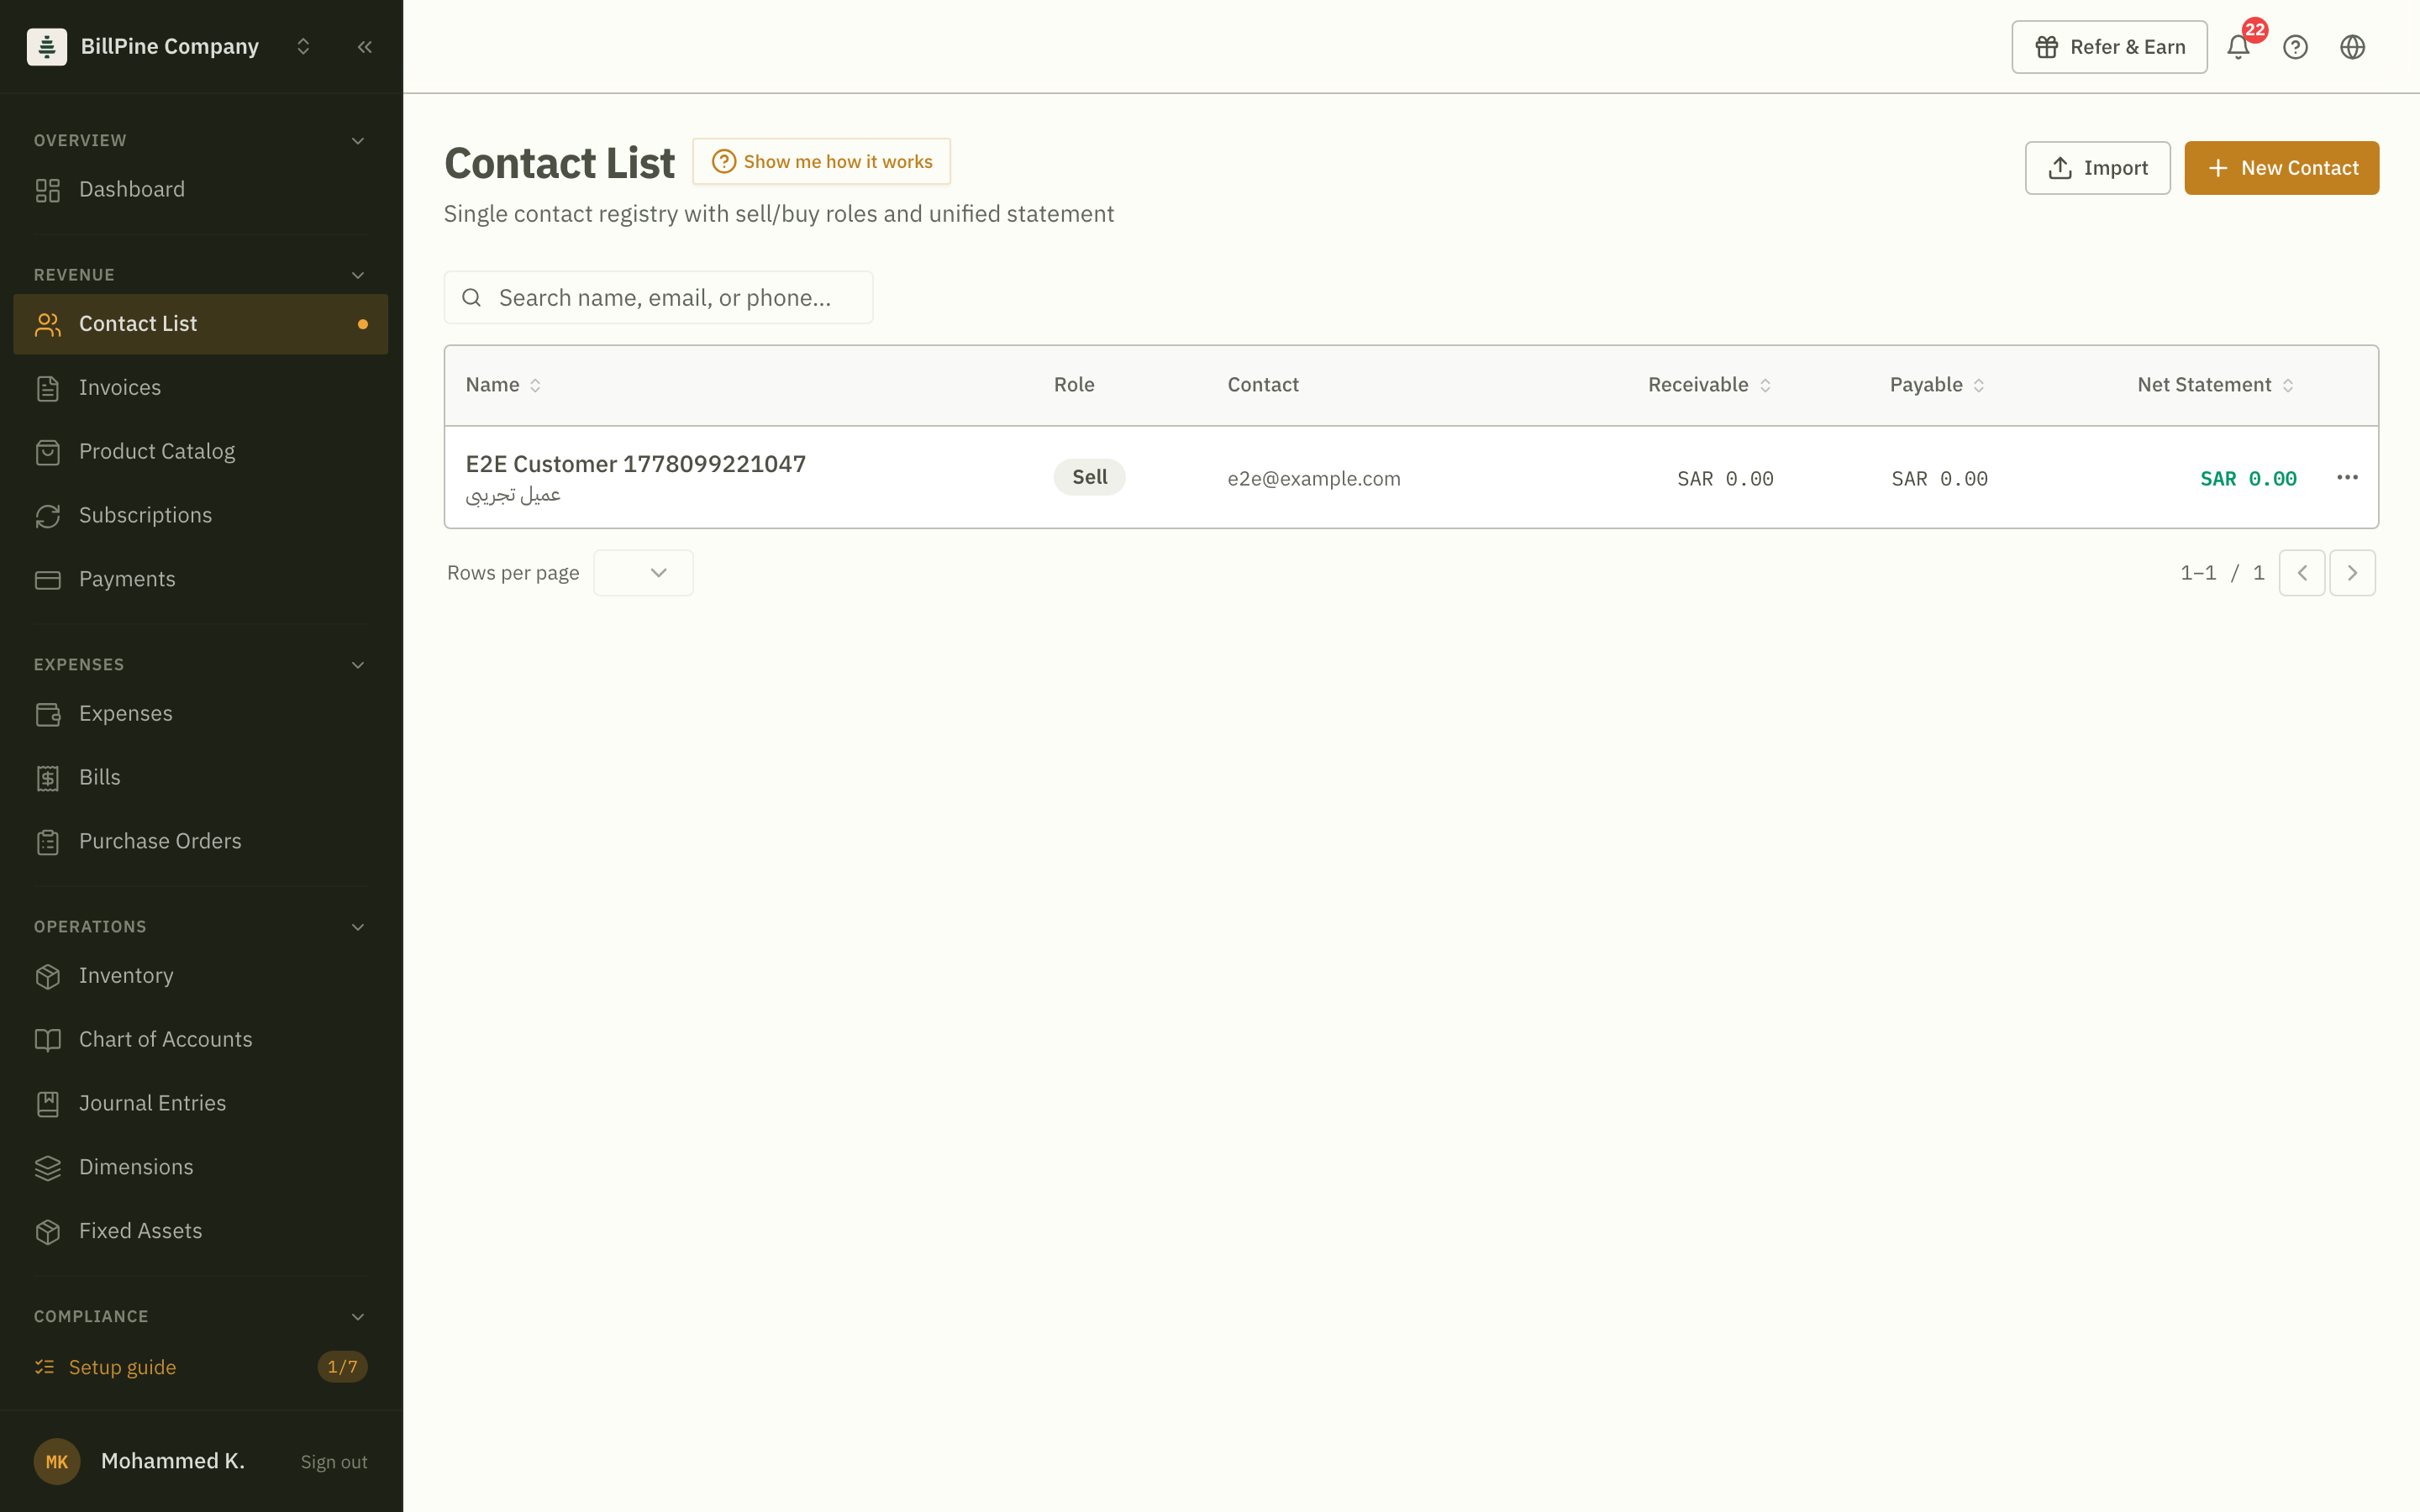The height and width of the screenshot is (1512, 2420).
Task: Open the help question-mark icon in header
Action: 2295,47
